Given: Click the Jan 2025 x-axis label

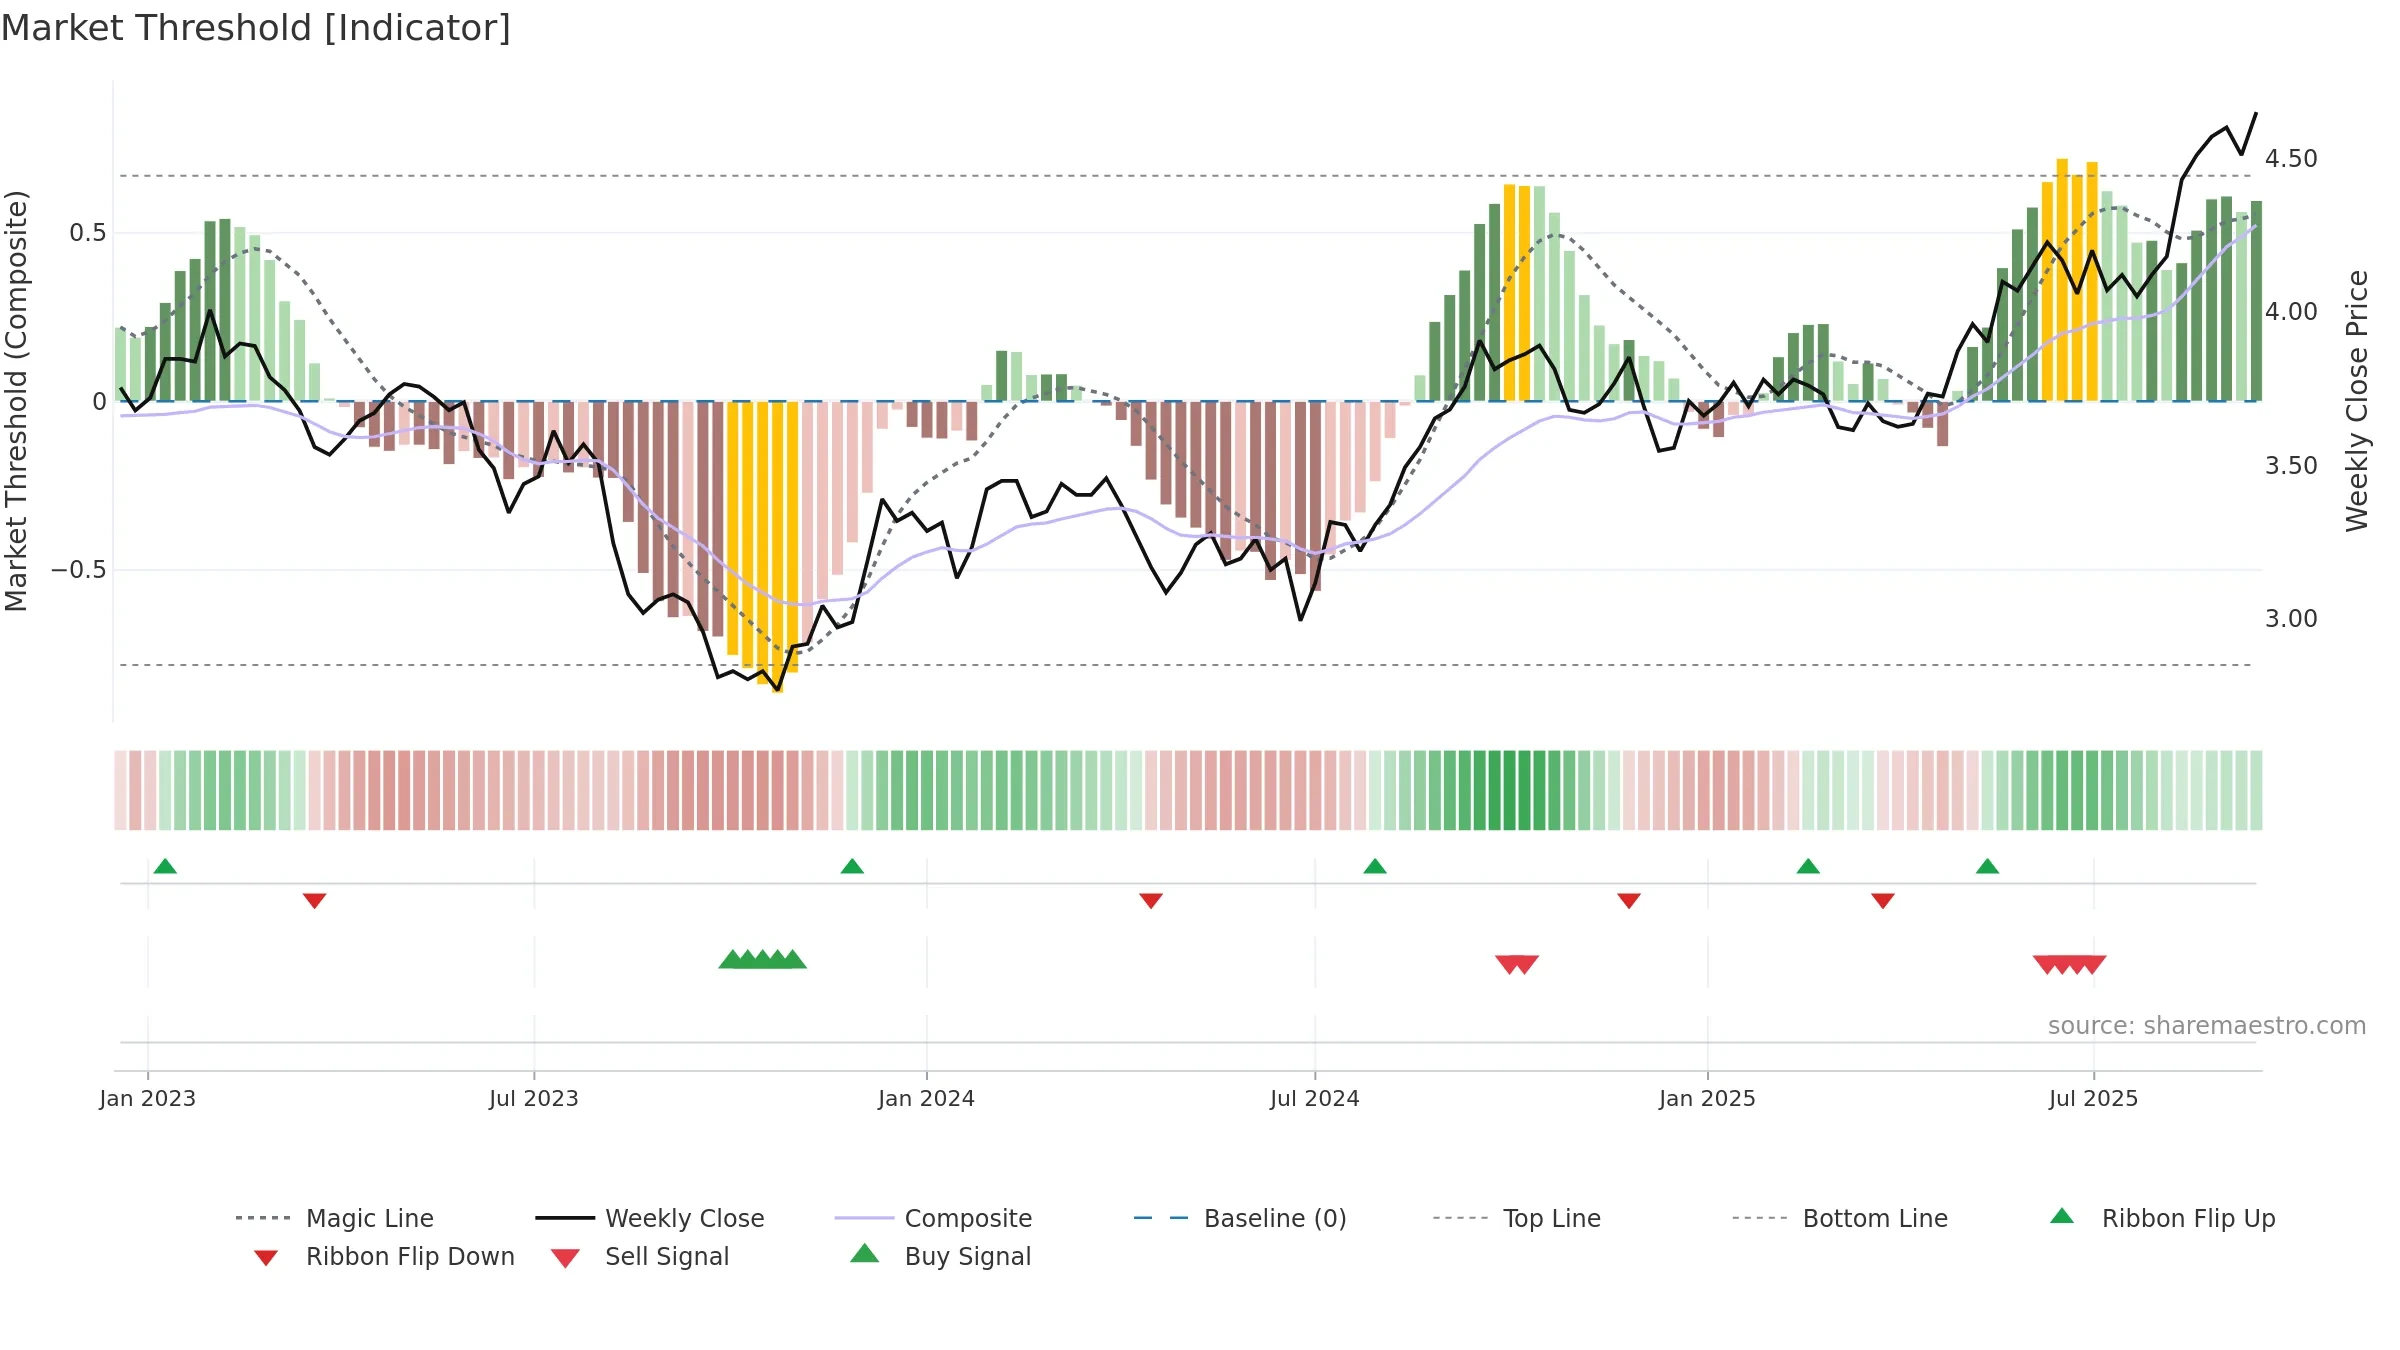Looking at the screenshot, I should [1708, 1098].
